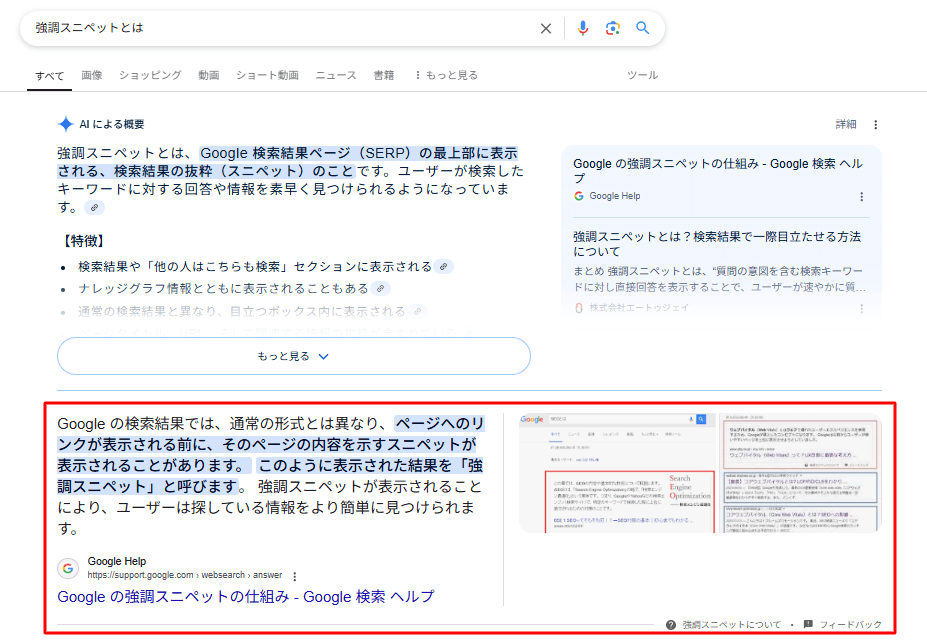Open three-dot menu on Google Help source card
The width and height of the screenshot is (927, 643).
861,197
